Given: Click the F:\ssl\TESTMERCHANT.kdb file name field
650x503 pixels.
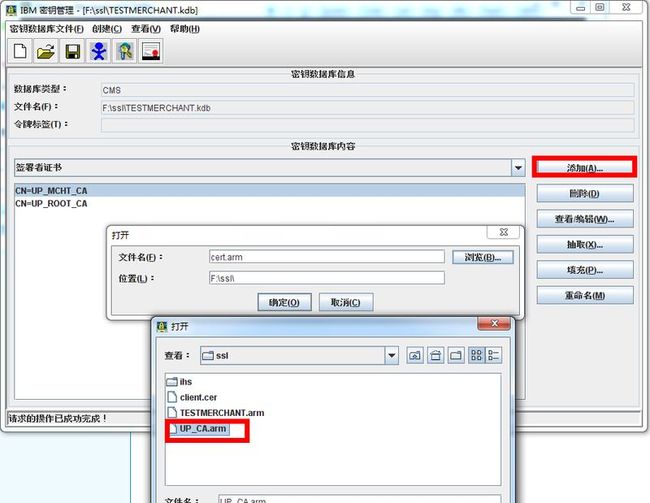Looking at the screenshot, I should click(x=367, y=108).
